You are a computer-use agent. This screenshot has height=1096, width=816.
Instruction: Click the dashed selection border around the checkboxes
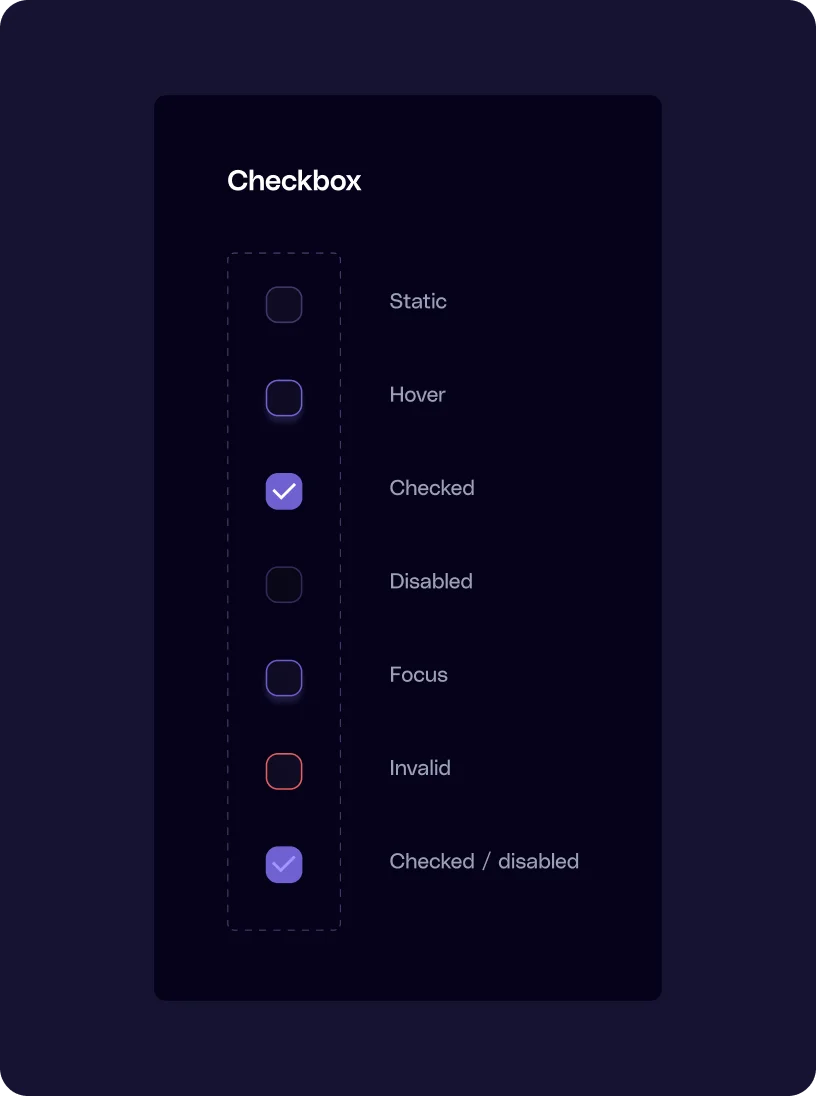[x=284, y=253]
